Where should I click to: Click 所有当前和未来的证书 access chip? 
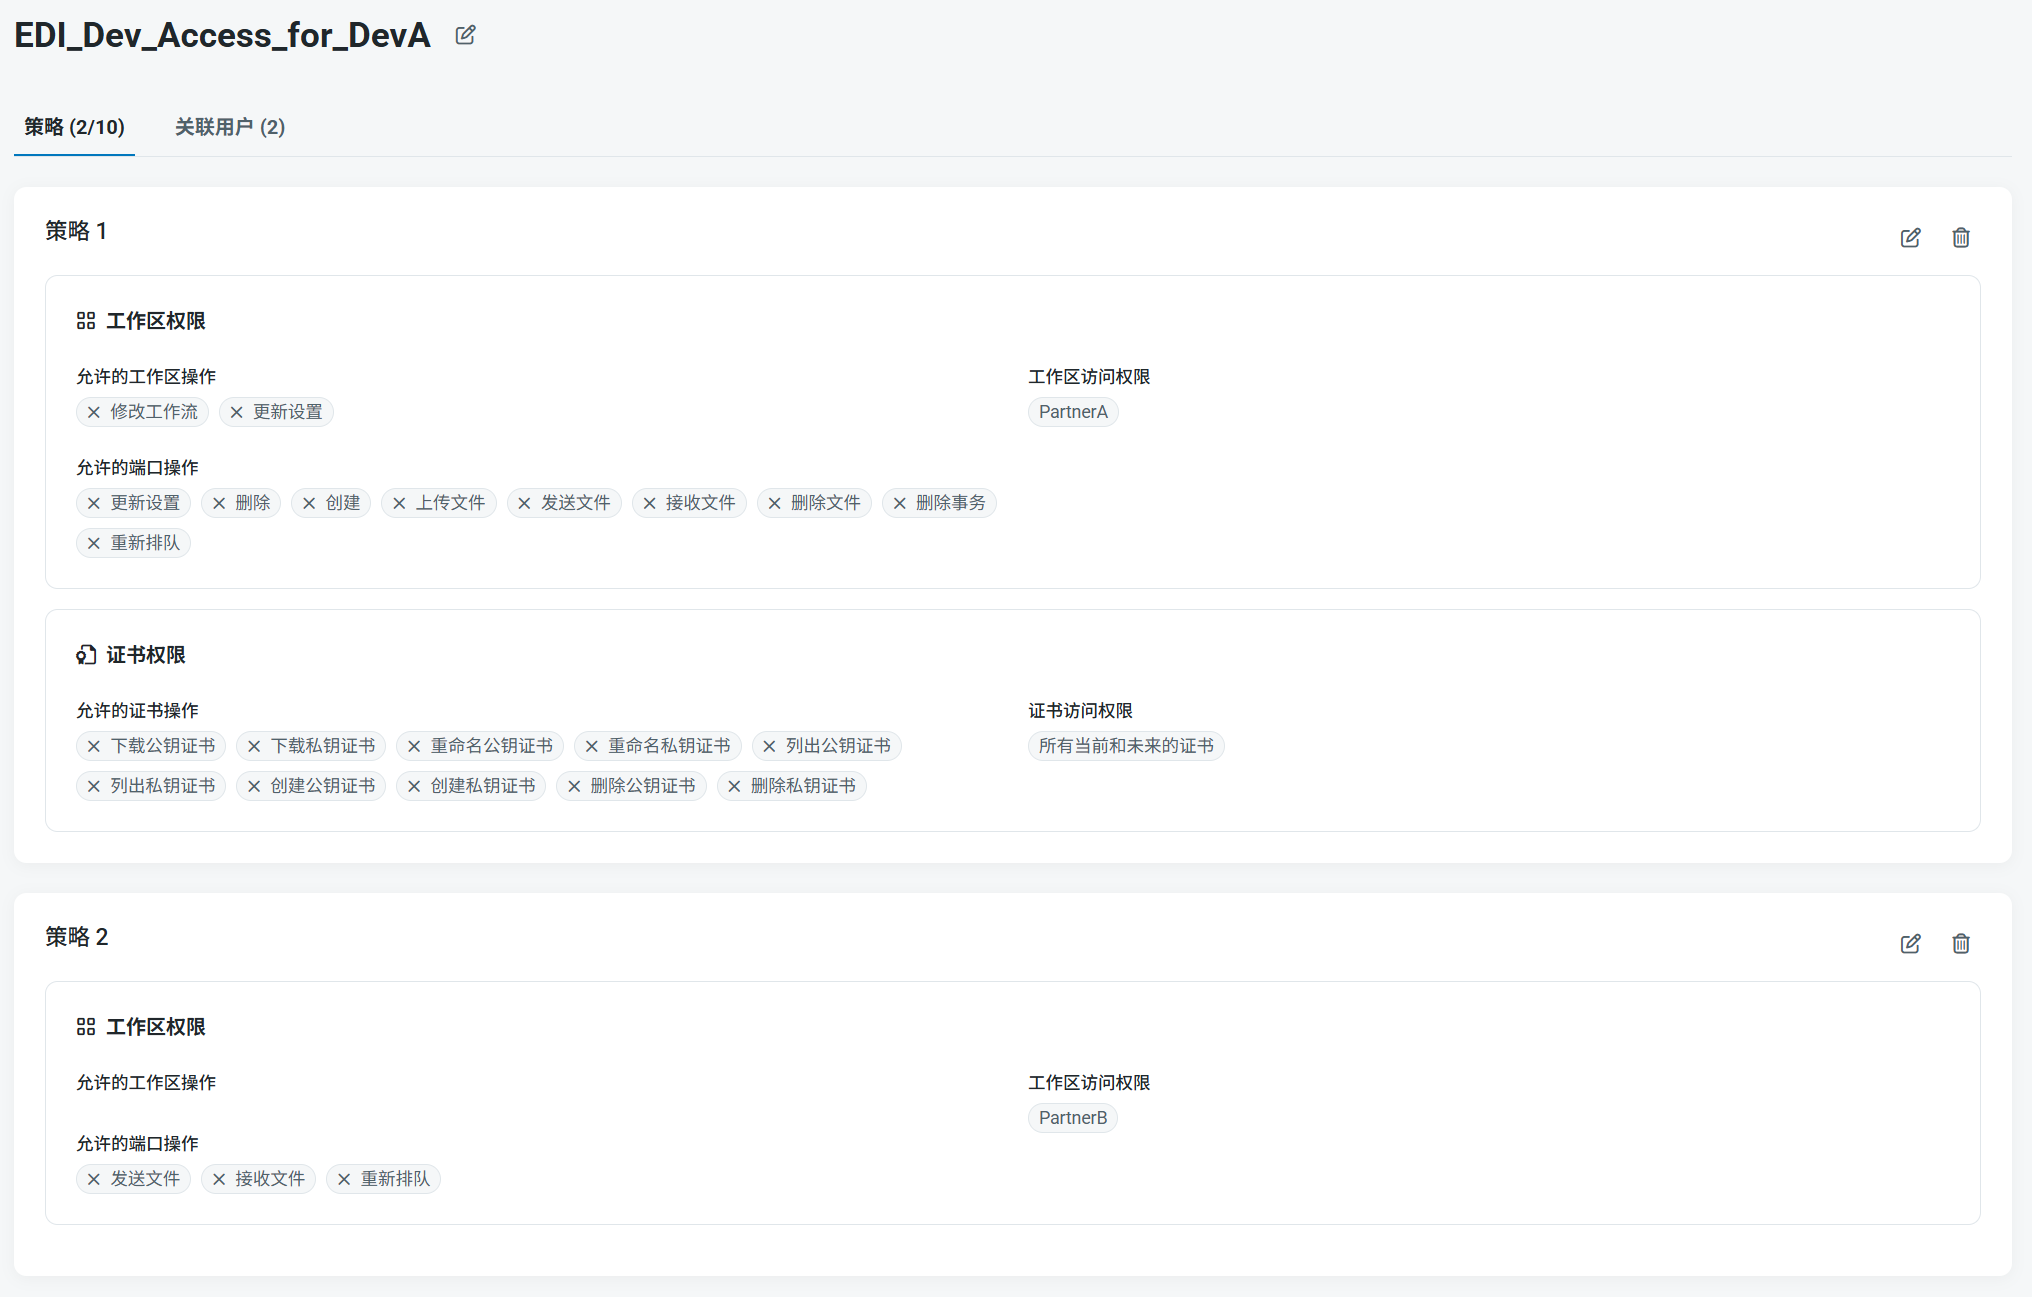[1125, 746]
